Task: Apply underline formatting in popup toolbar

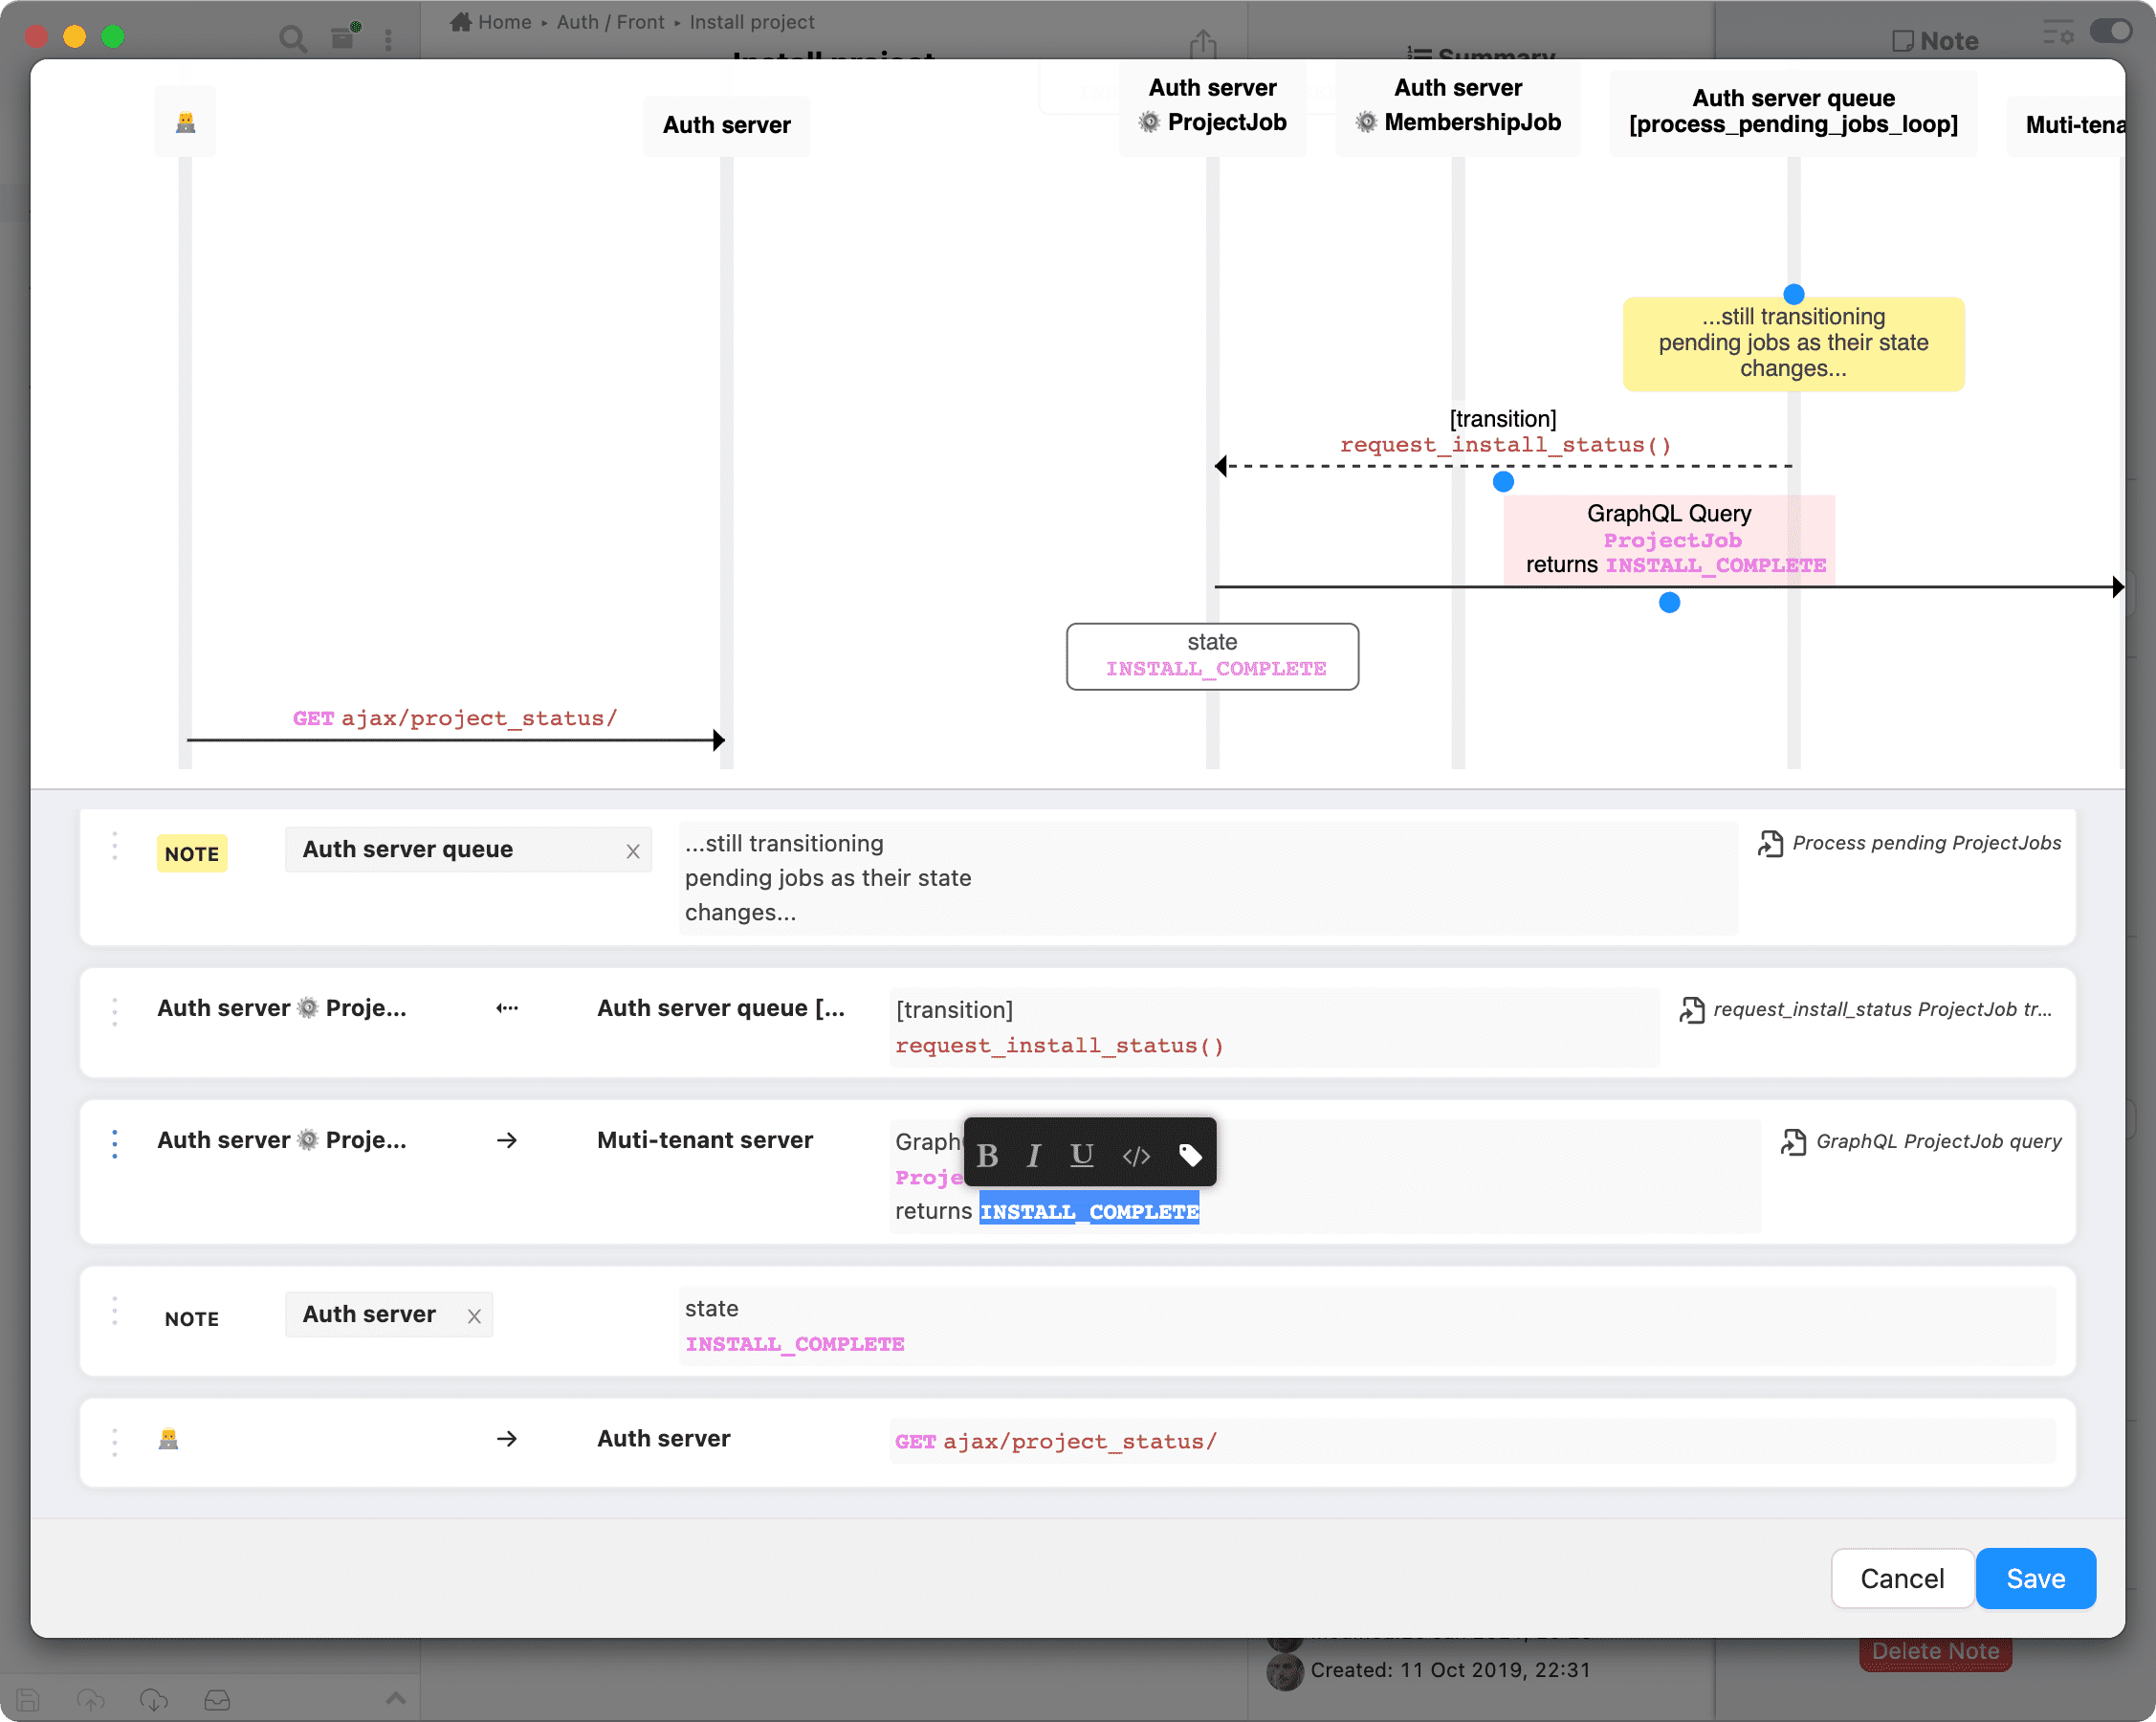Action: click(1081, 1155)
